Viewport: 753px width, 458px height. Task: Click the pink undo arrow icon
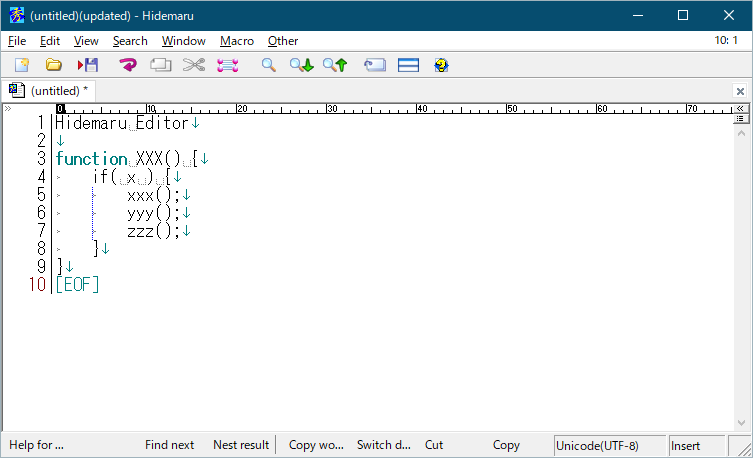click(128, 65)
